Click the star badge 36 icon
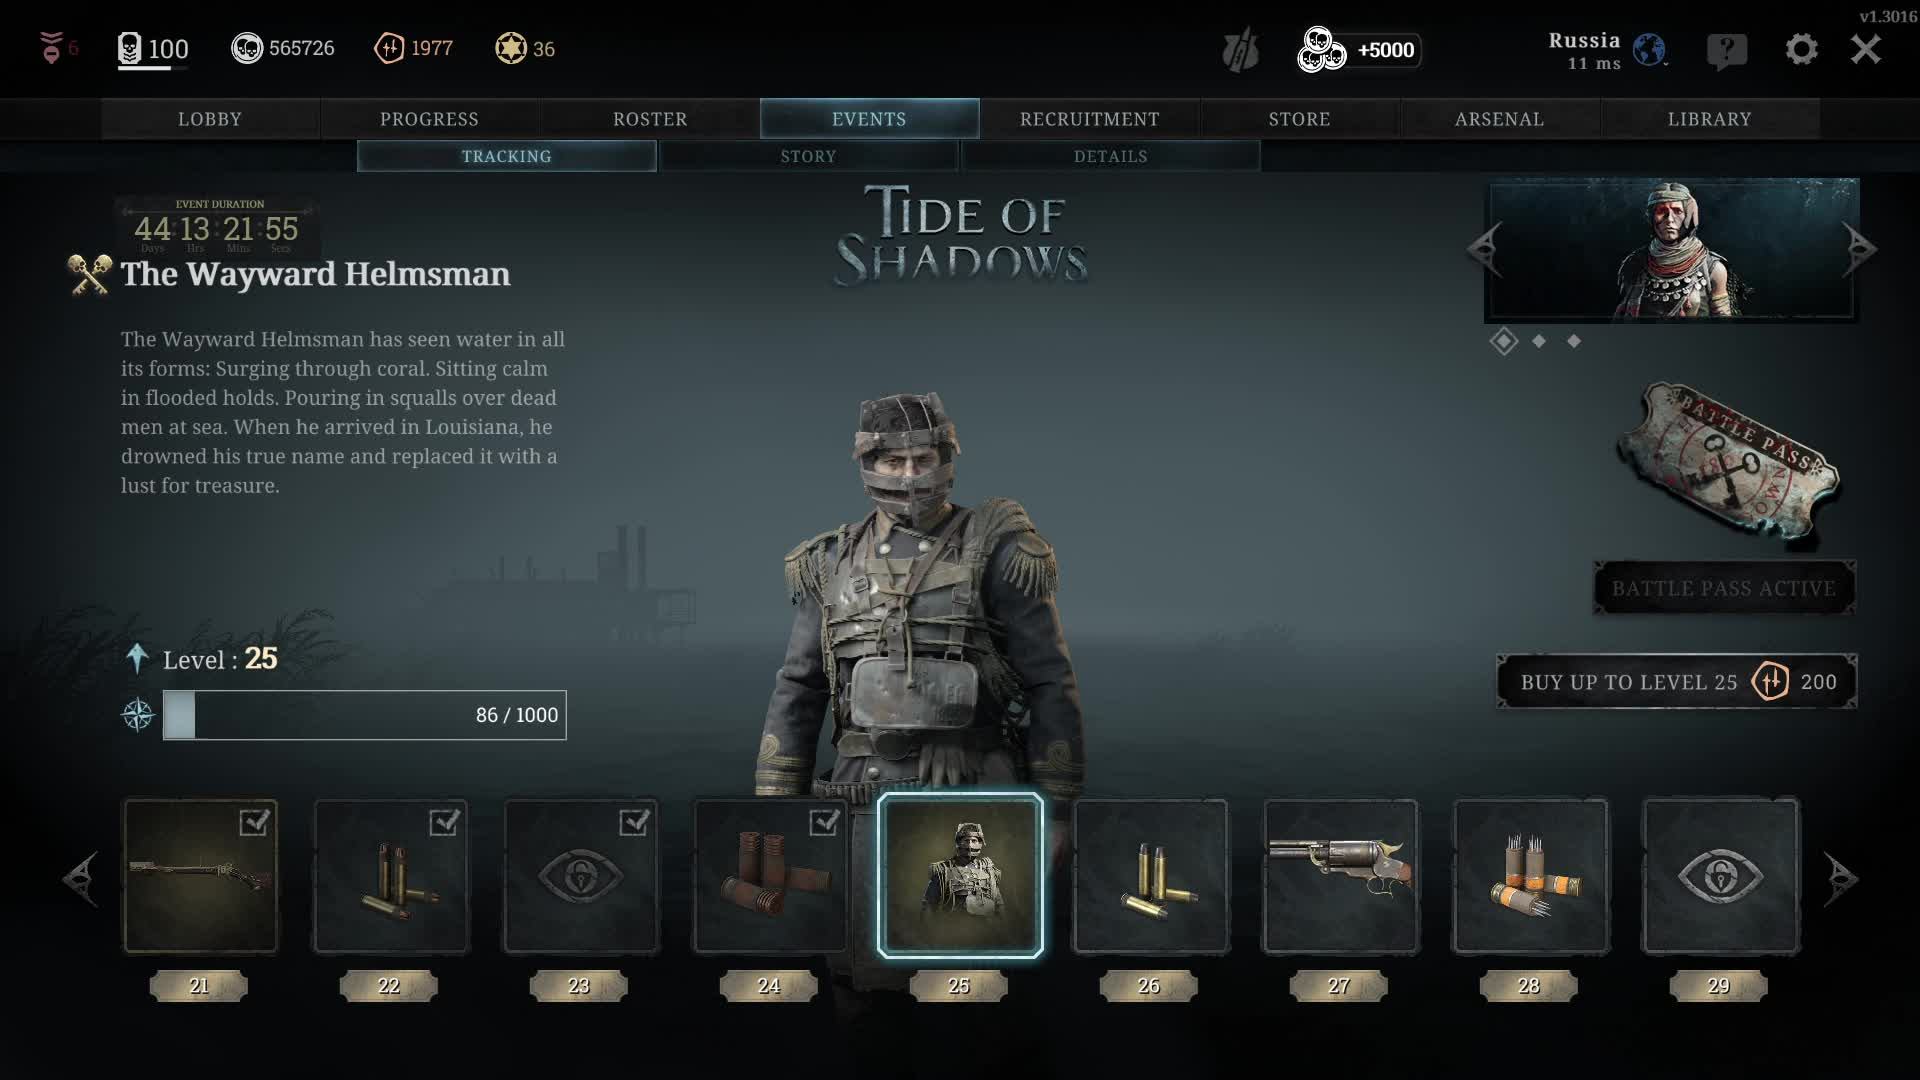The image size is (1920, 1080). 511,48
